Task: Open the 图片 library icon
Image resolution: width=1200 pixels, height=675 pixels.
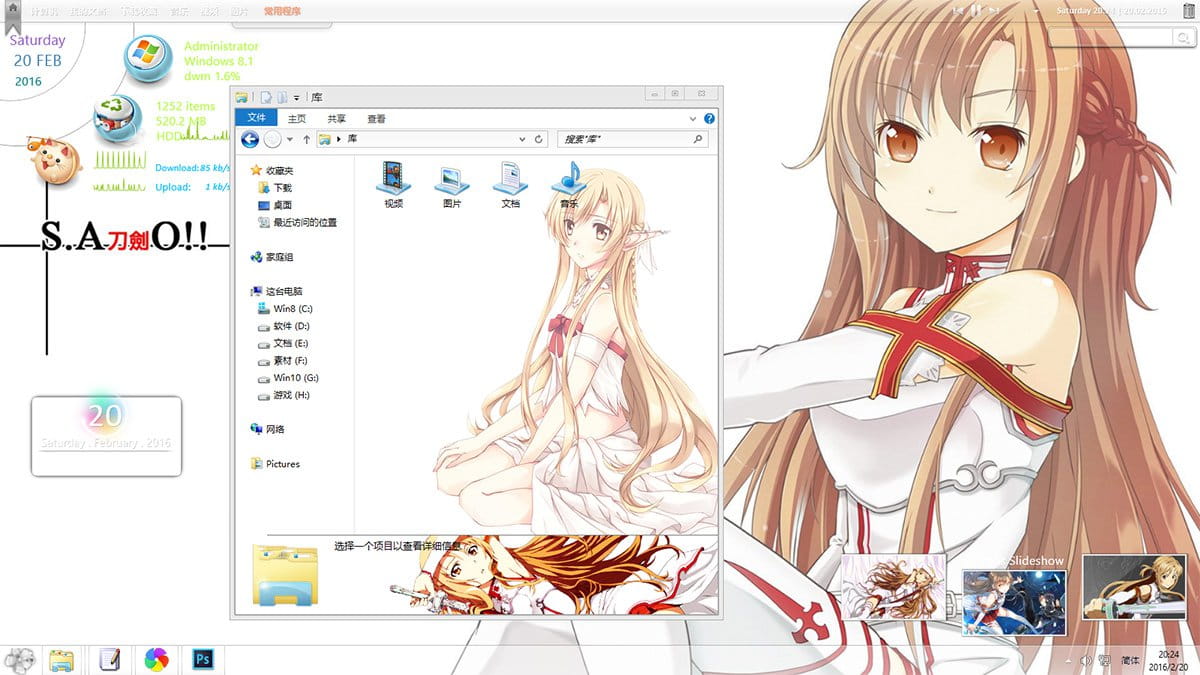Action: pos(452,185)
